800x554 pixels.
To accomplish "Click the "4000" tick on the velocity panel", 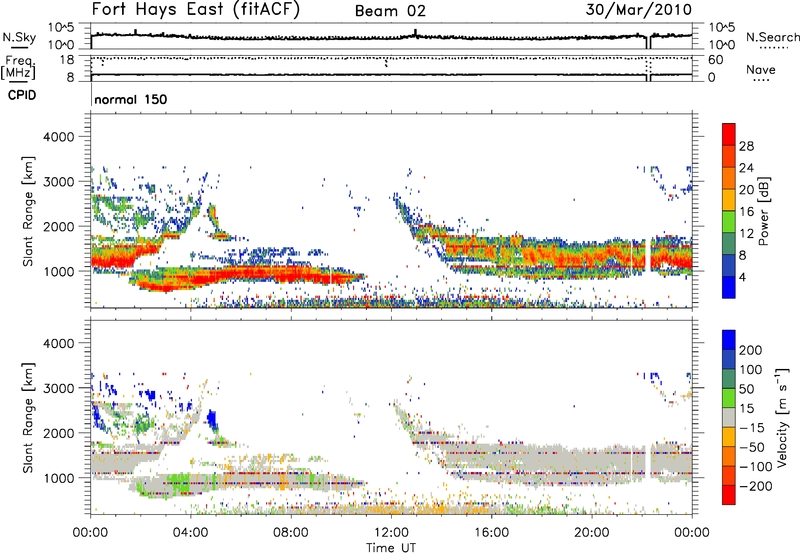I will pyautogui.click(x=58, y=343).
